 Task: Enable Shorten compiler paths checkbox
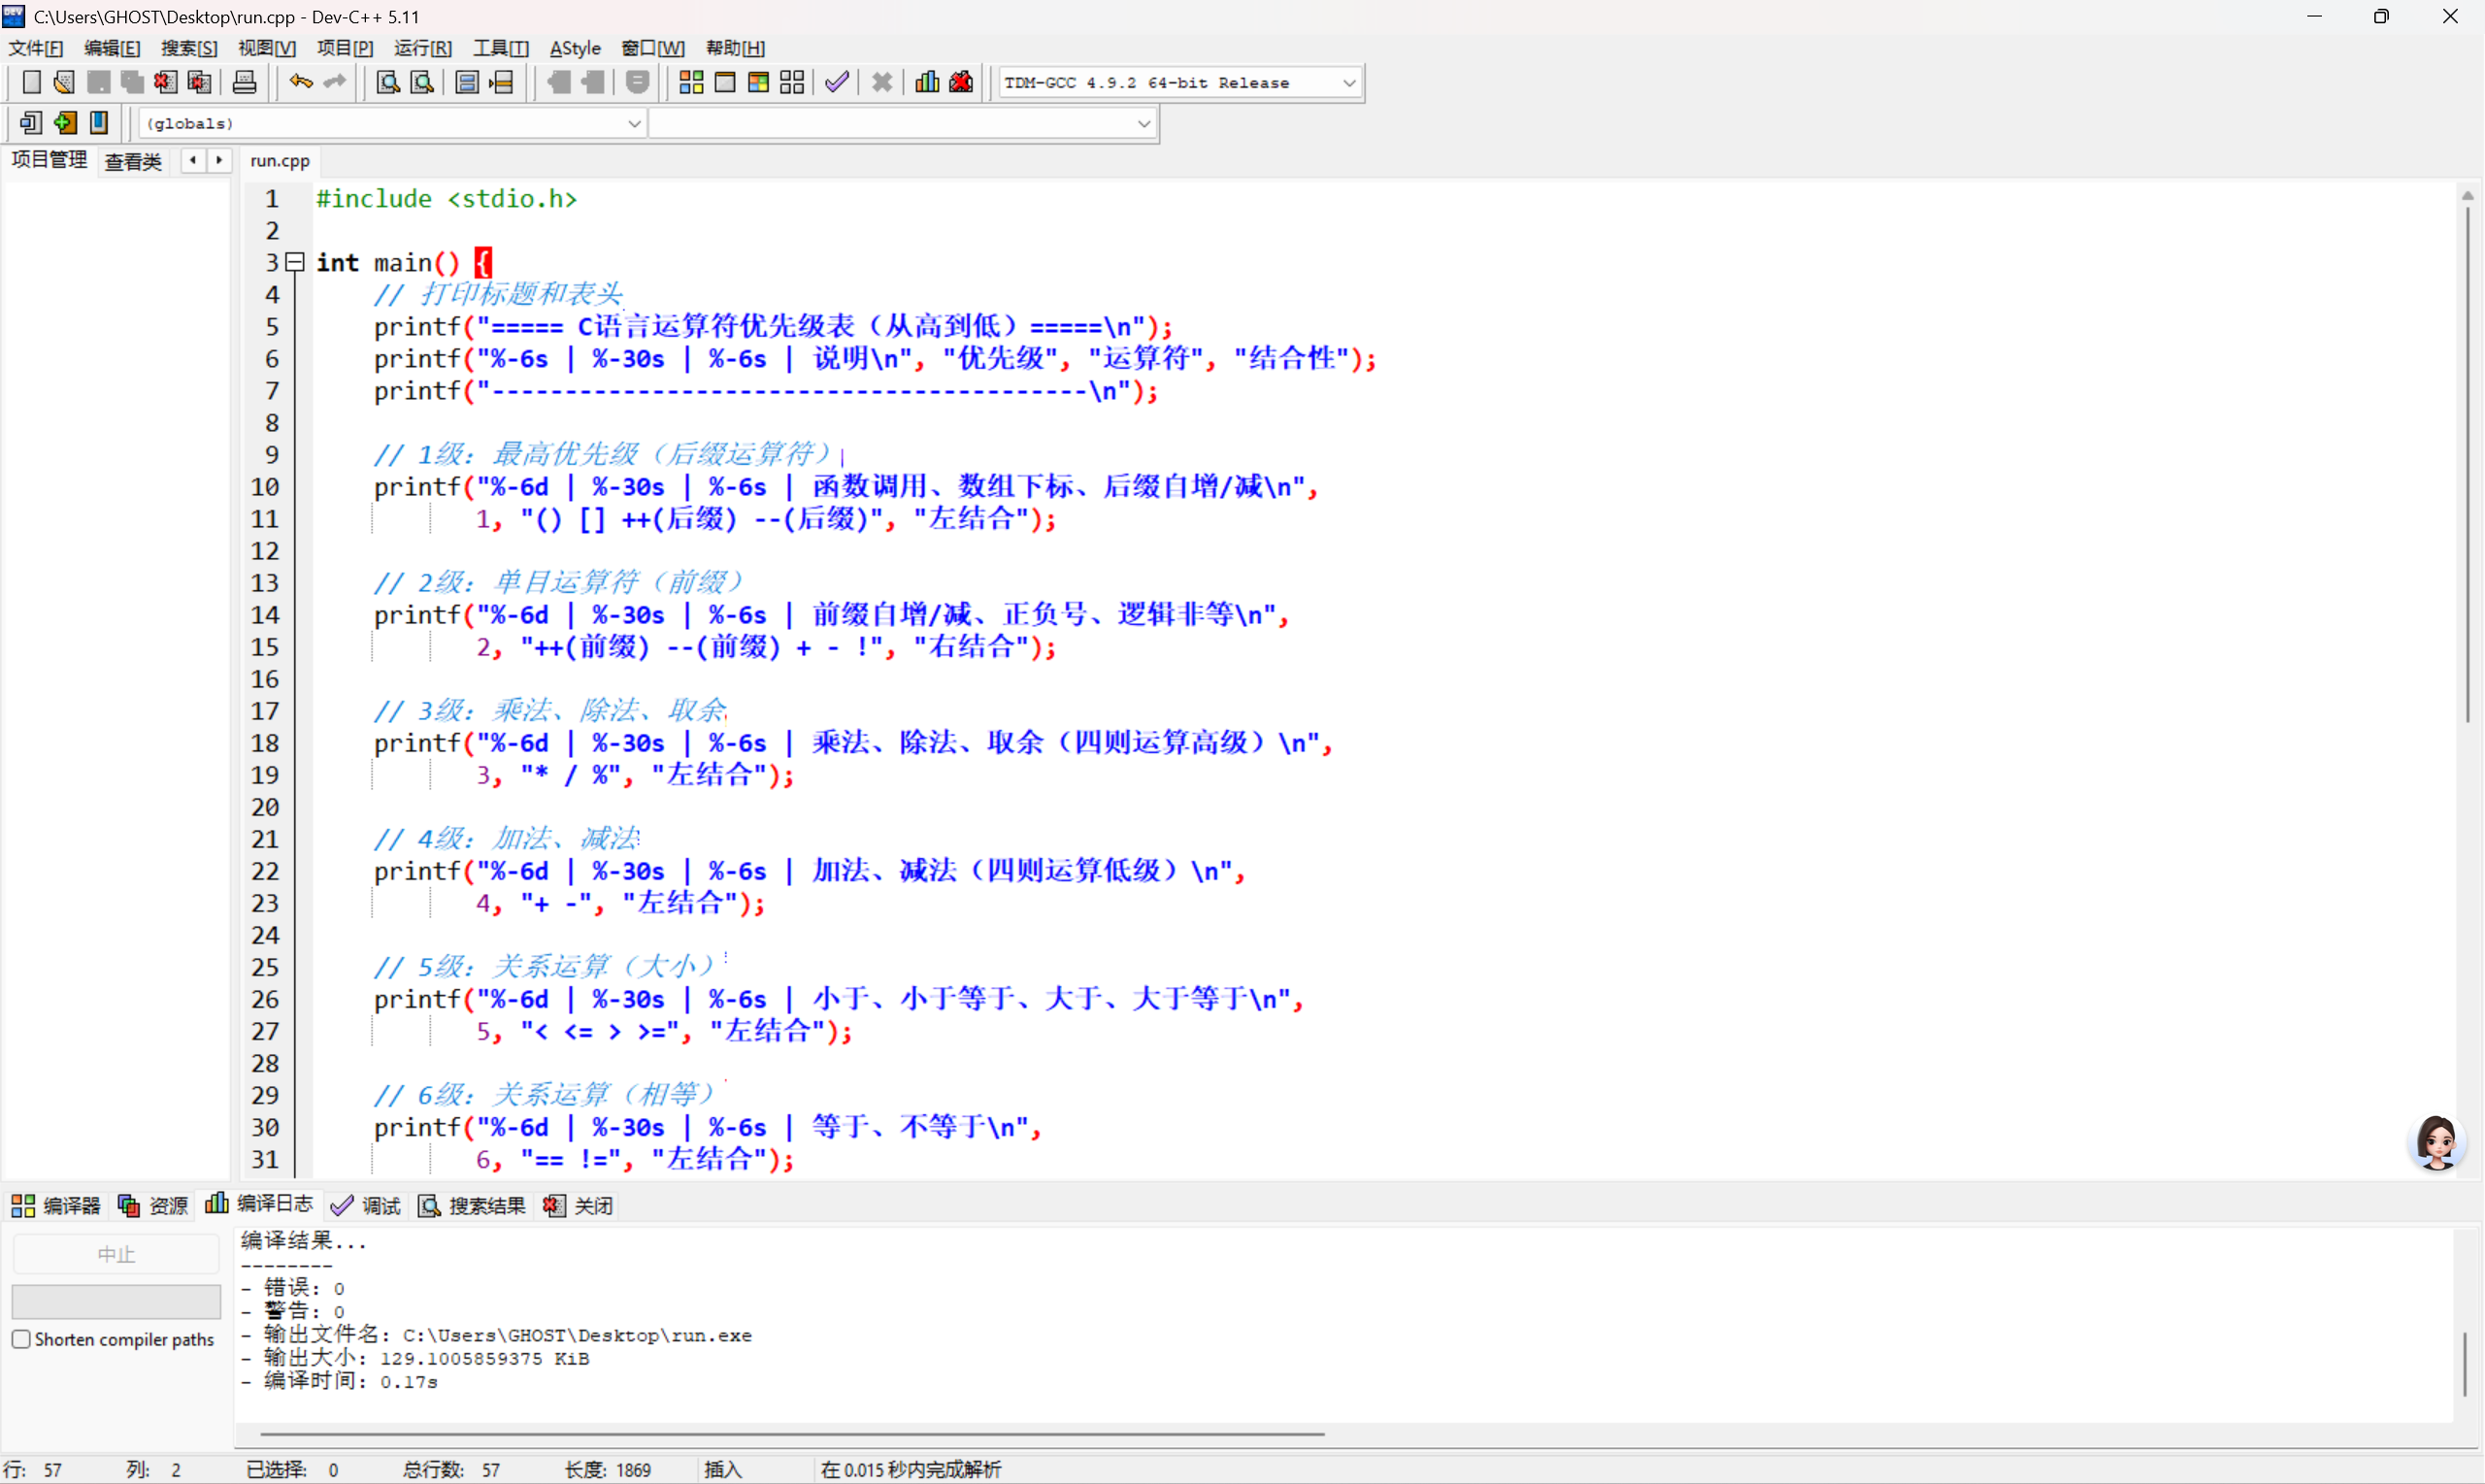point(21,1339)
